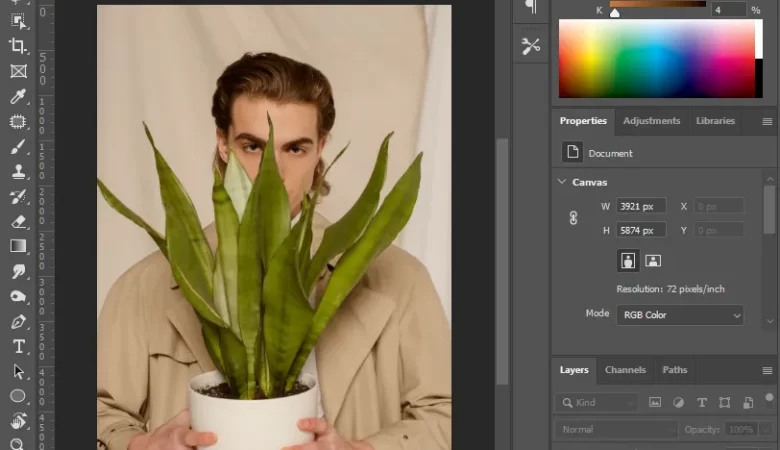Switch to the Properties tab

583,121
